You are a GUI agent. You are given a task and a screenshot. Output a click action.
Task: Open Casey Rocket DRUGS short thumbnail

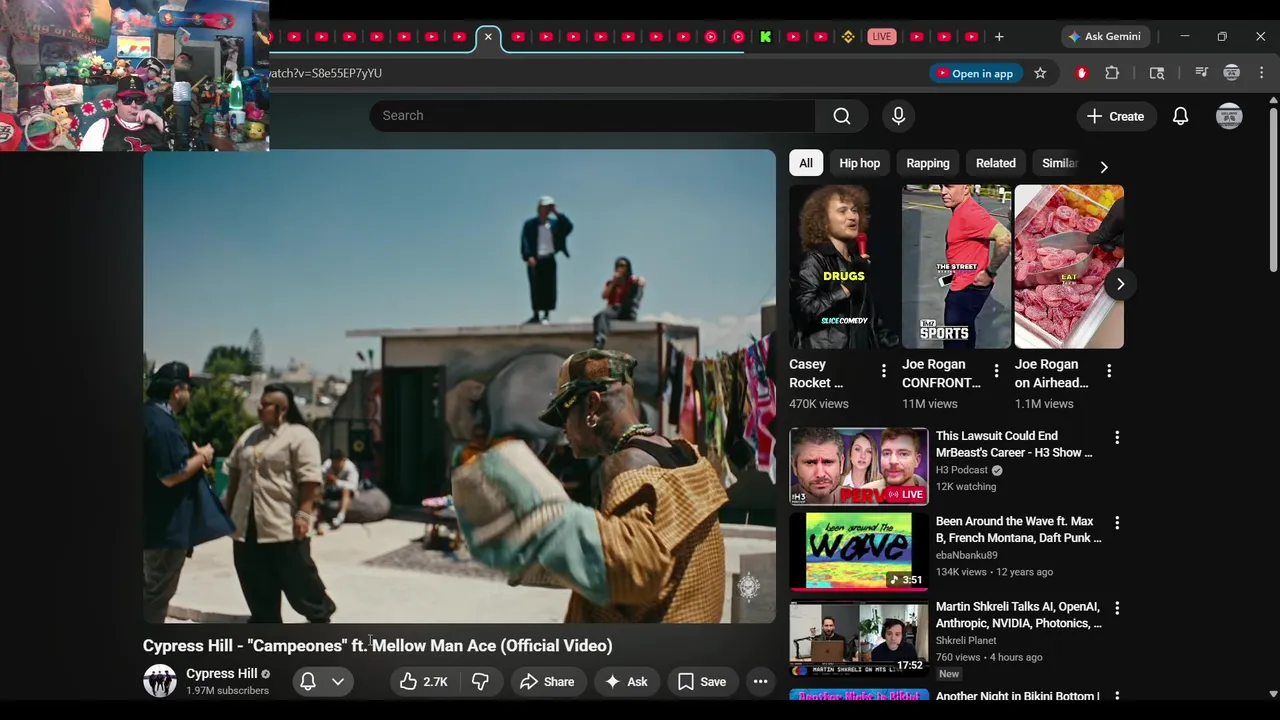click(x=844, y=266)
